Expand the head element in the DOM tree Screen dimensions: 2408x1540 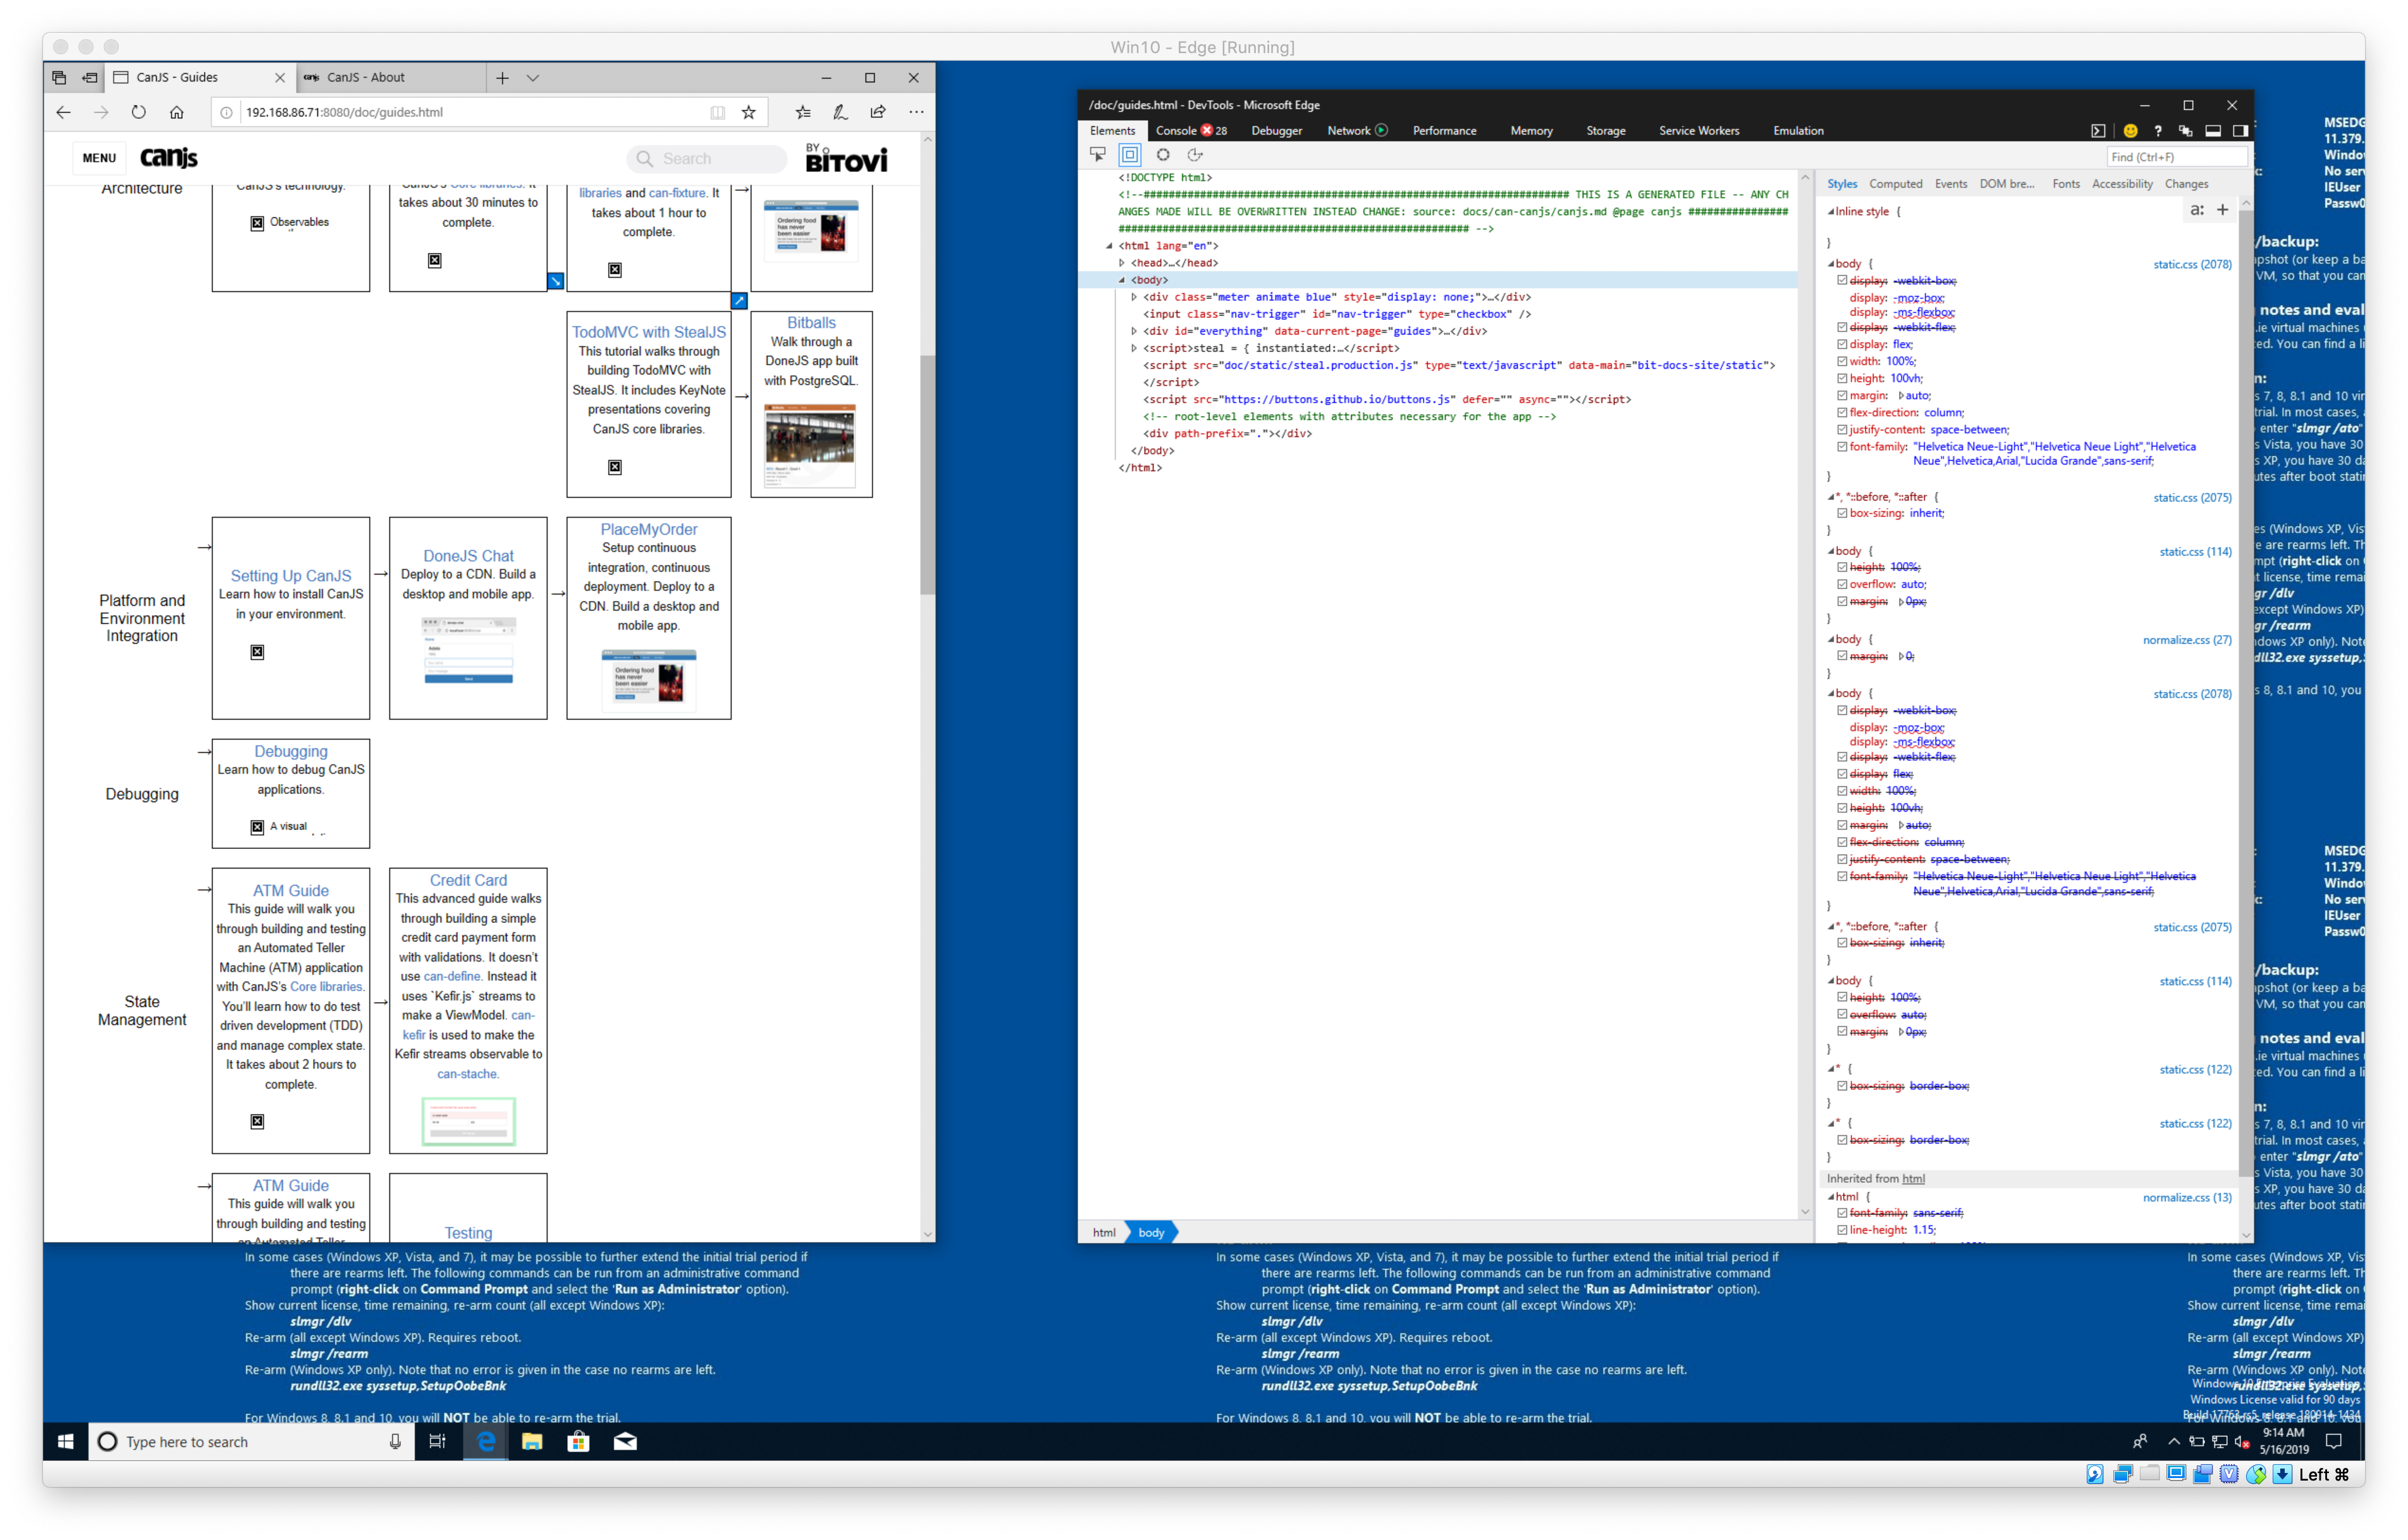point(1122,262)
